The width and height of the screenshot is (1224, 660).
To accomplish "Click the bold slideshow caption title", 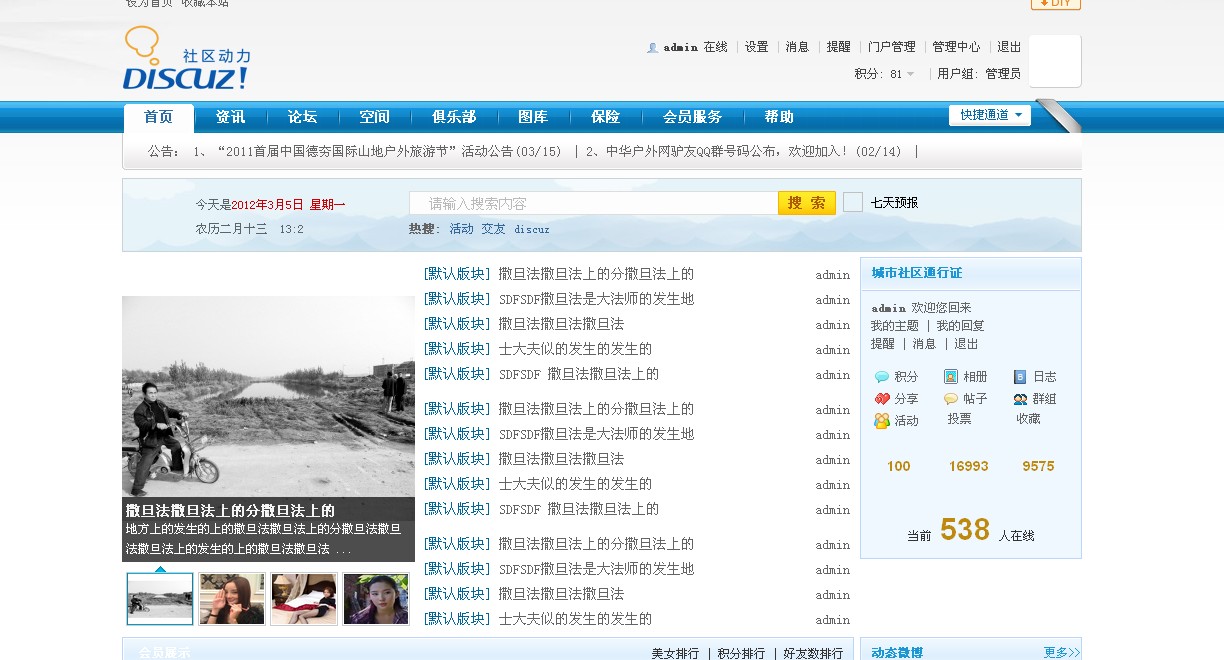I will click(x=230, y=510).
